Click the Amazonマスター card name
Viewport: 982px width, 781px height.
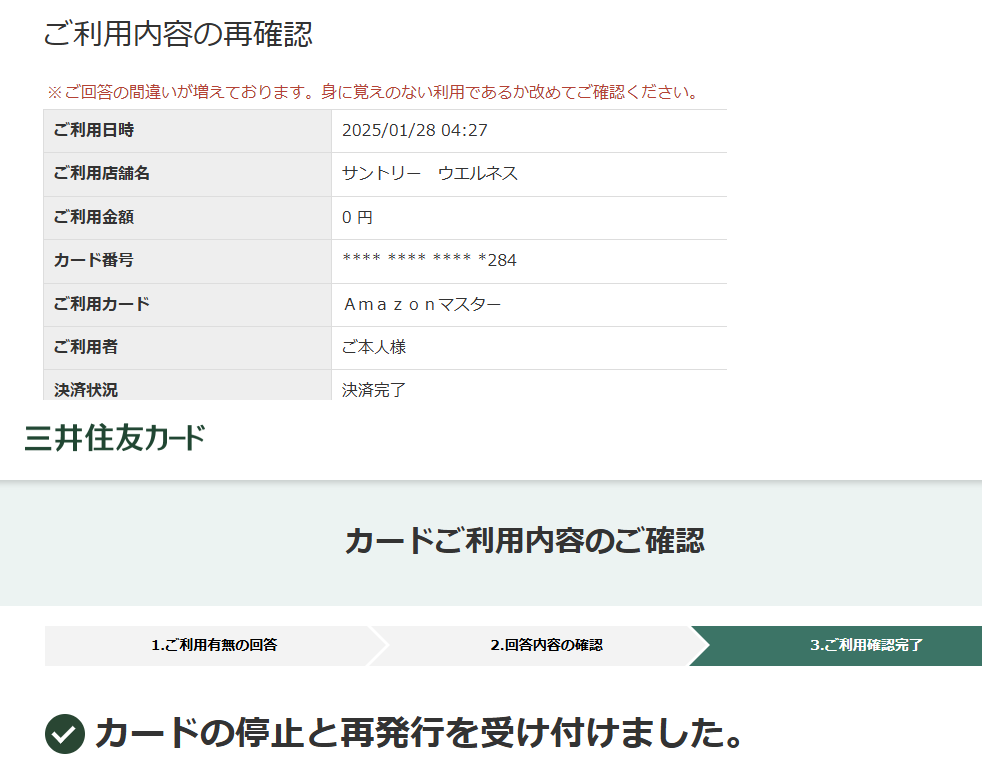[422, 304]
